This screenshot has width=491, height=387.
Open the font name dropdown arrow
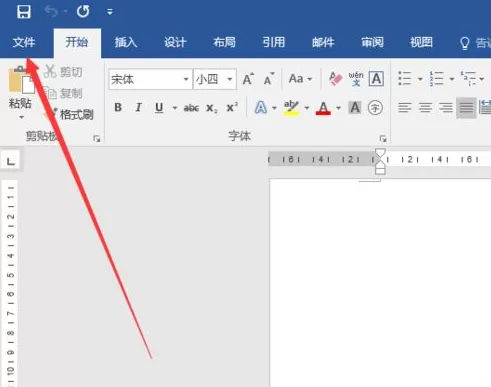pos(186,79)
